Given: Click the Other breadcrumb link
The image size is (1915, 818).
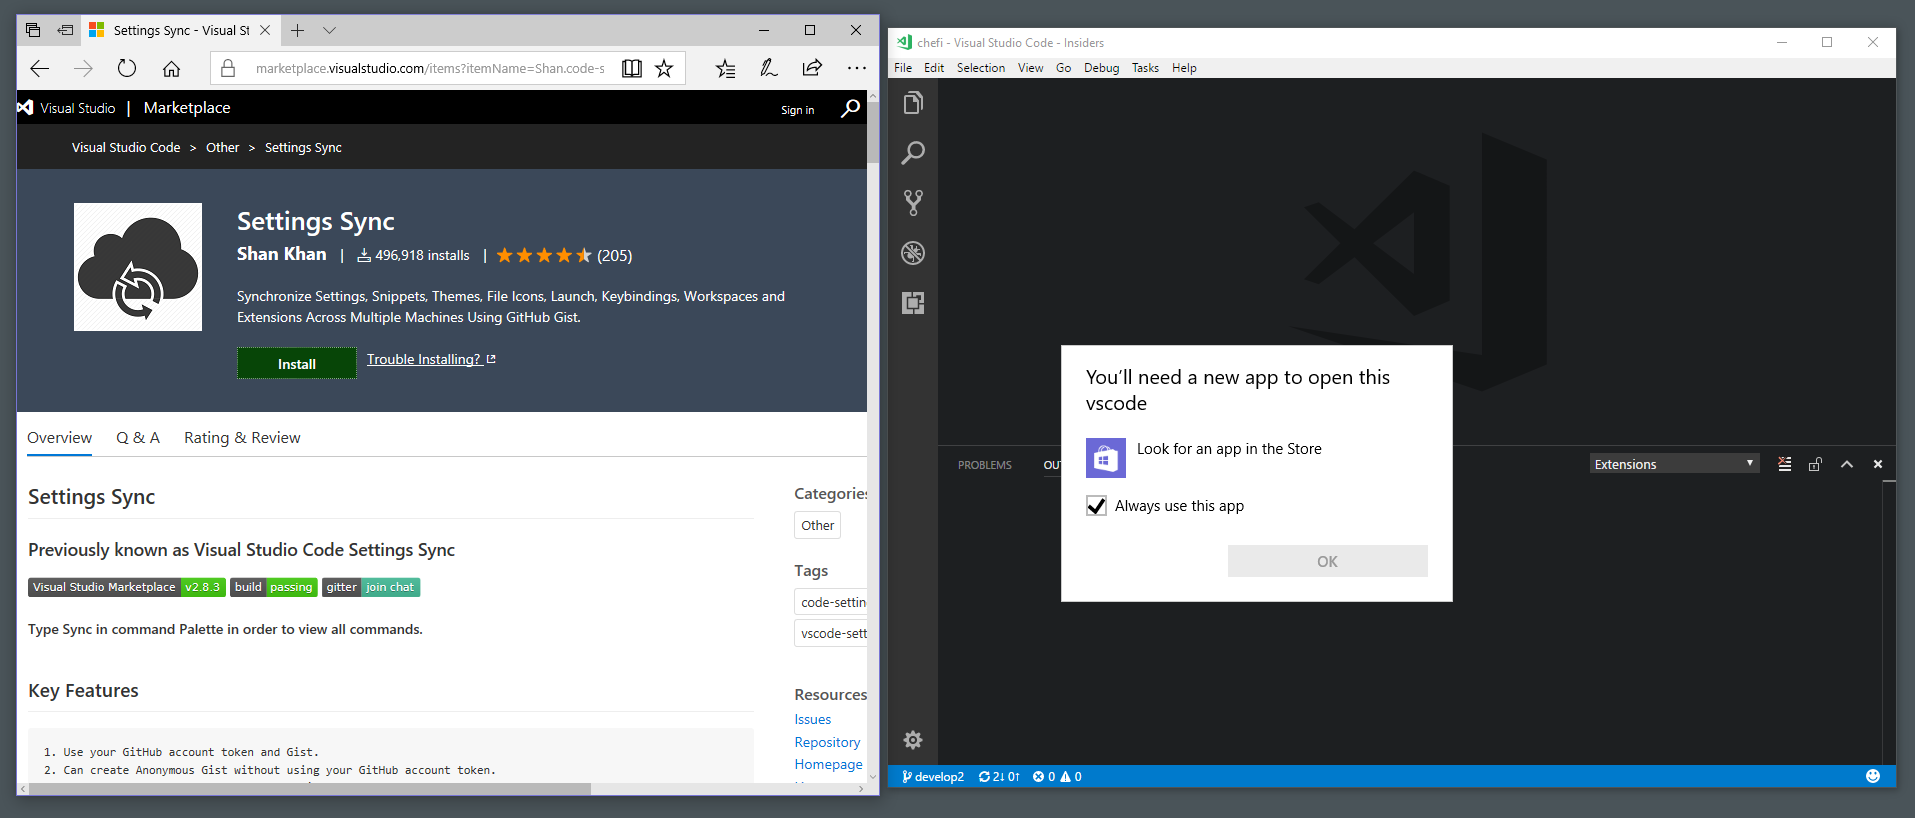Looking at the screenshot, I should coord(223,147).
